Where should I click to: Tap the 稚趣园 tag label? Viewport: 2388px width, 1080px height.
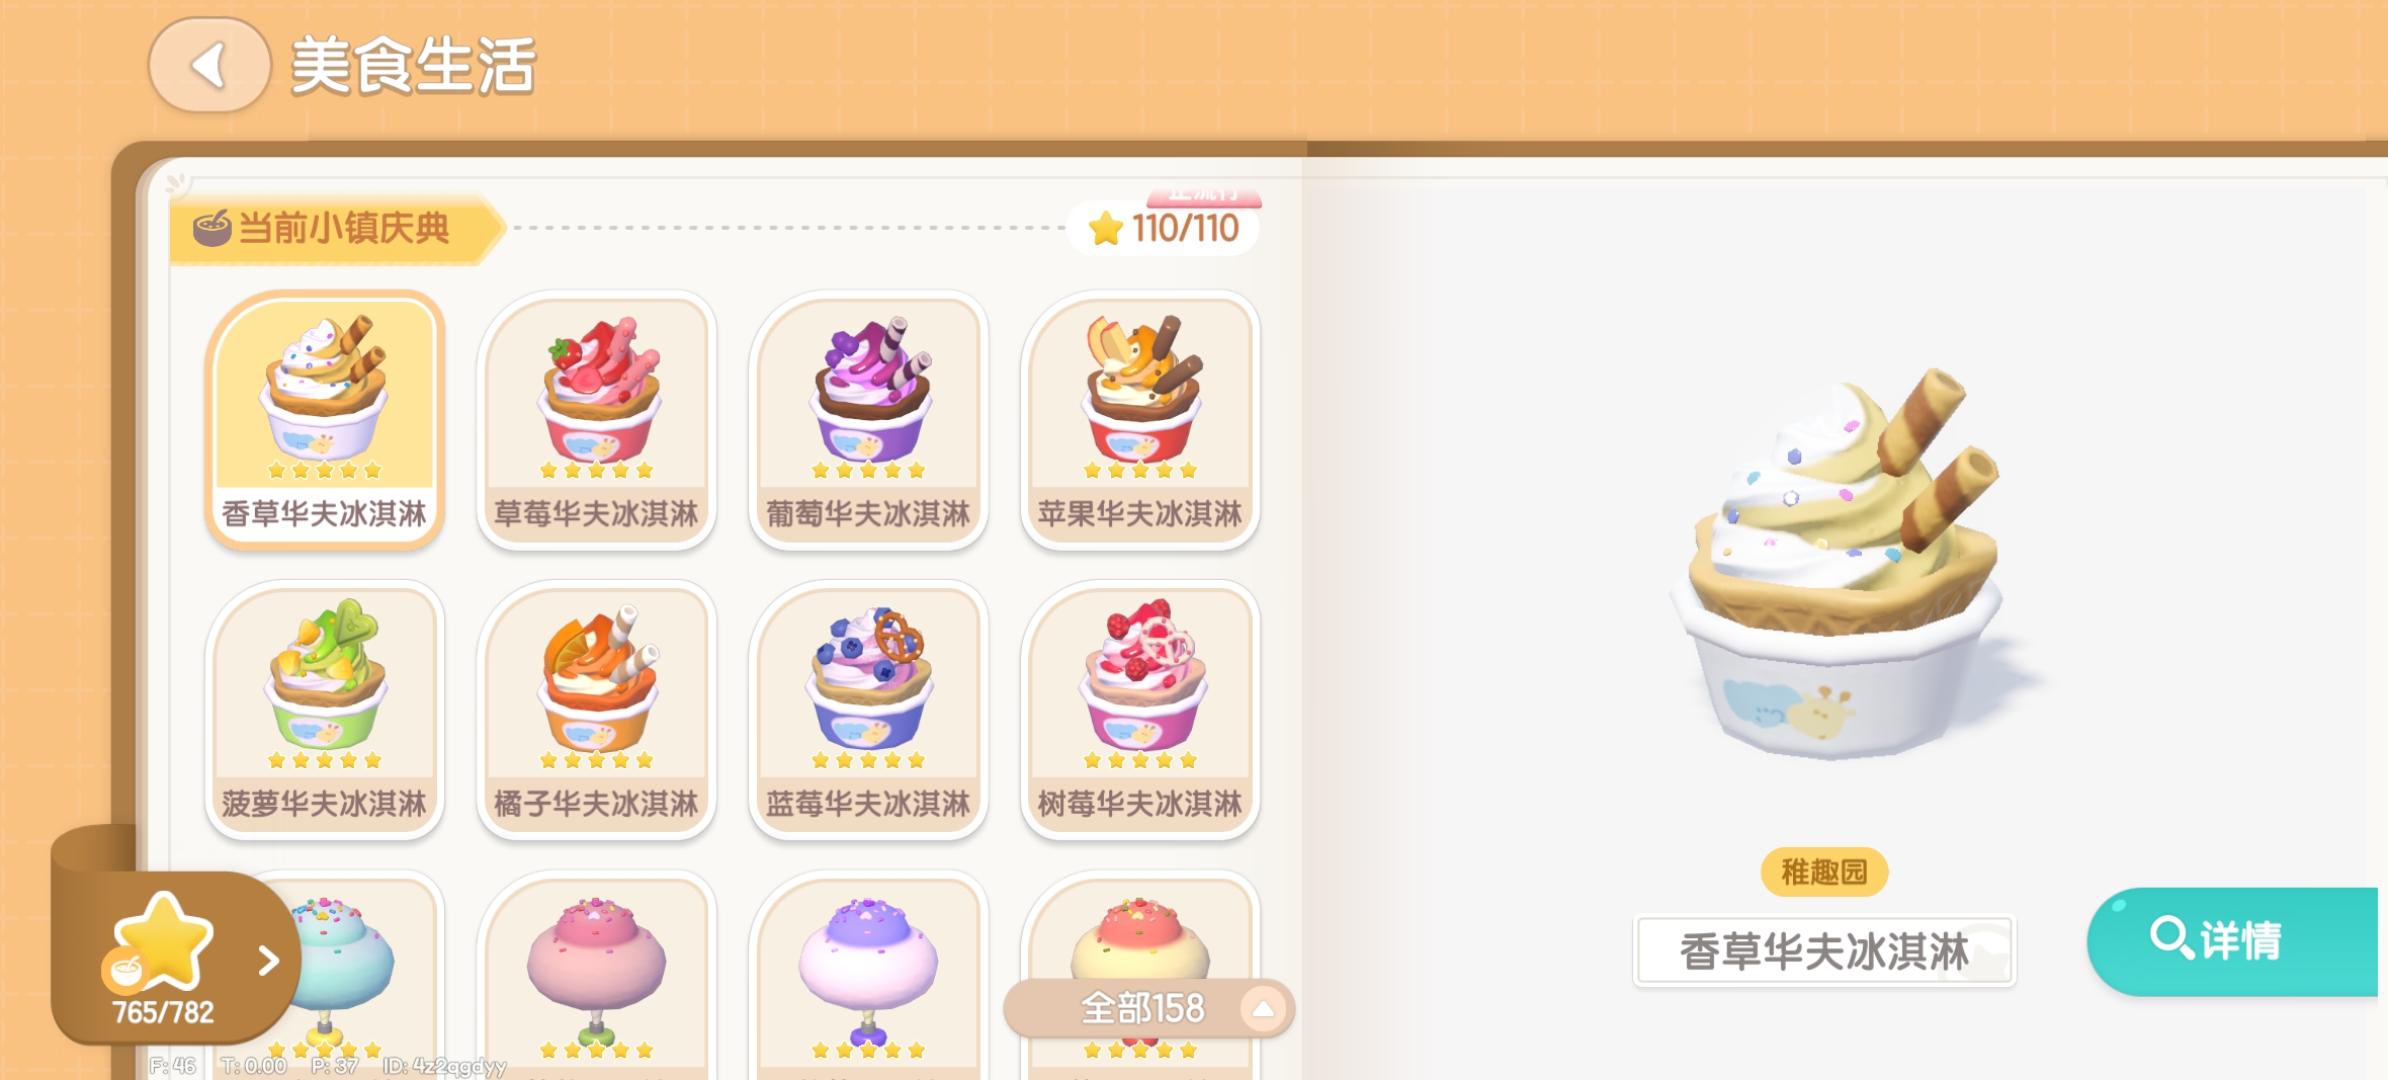(x=1824, y=873)
